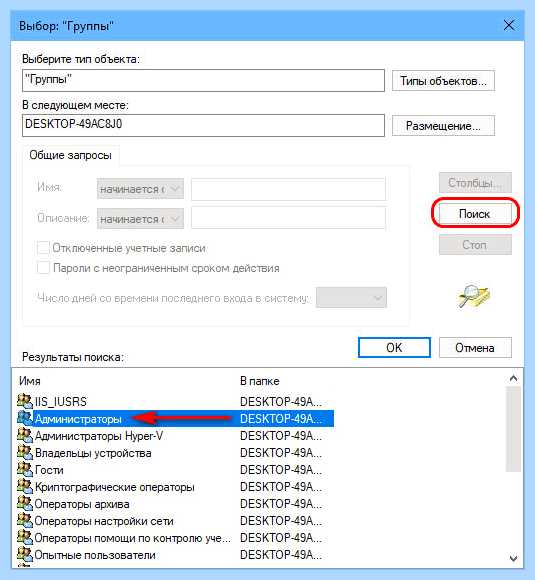Confirm selection with the OK button

[x=394, y=347]
